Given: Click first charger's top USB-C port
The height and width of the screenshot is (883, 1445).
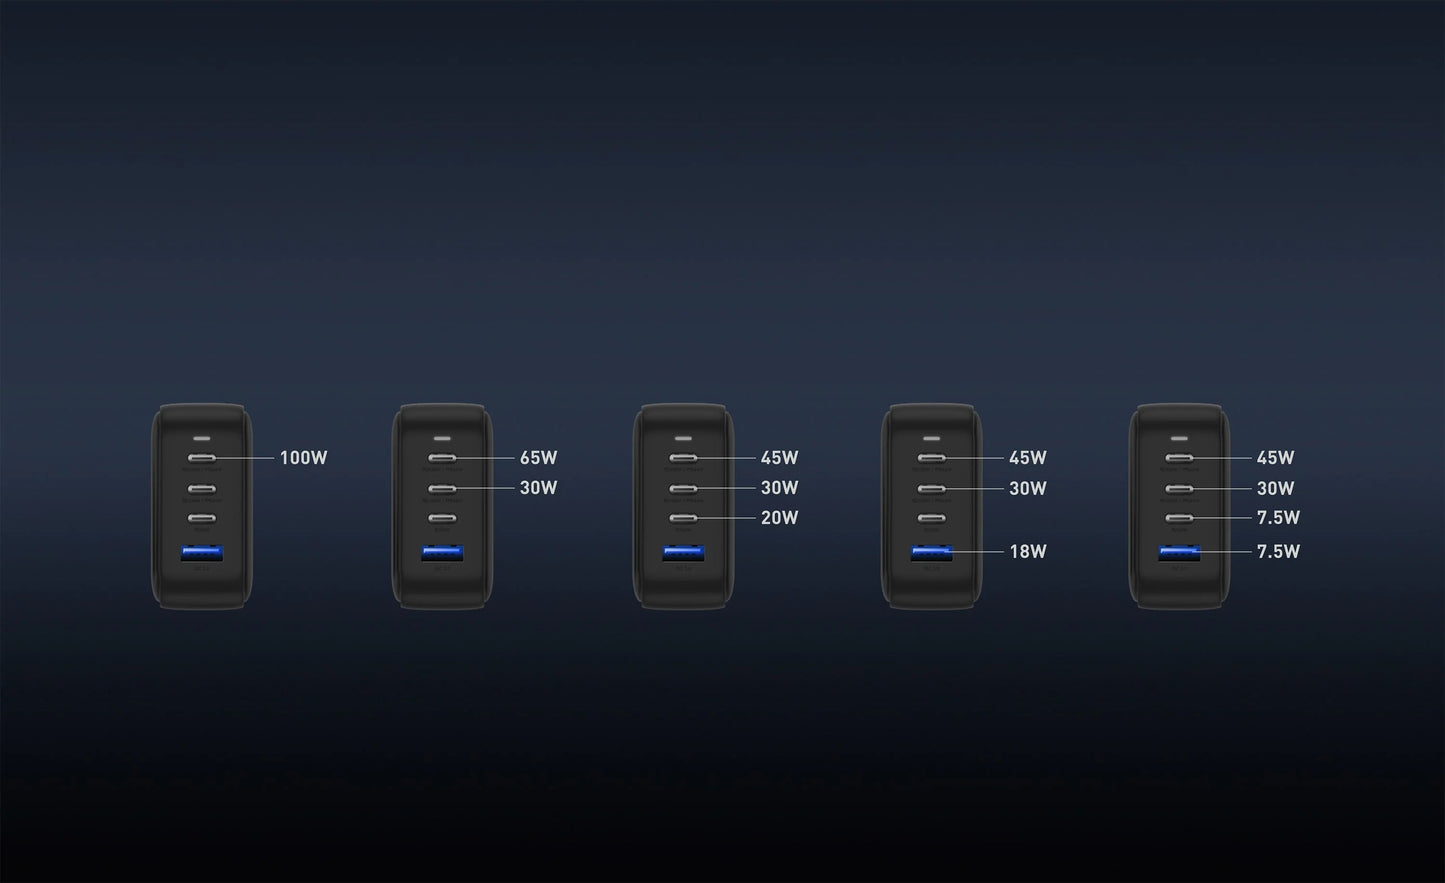Looking at the screenshot, I should click(201, 458).
